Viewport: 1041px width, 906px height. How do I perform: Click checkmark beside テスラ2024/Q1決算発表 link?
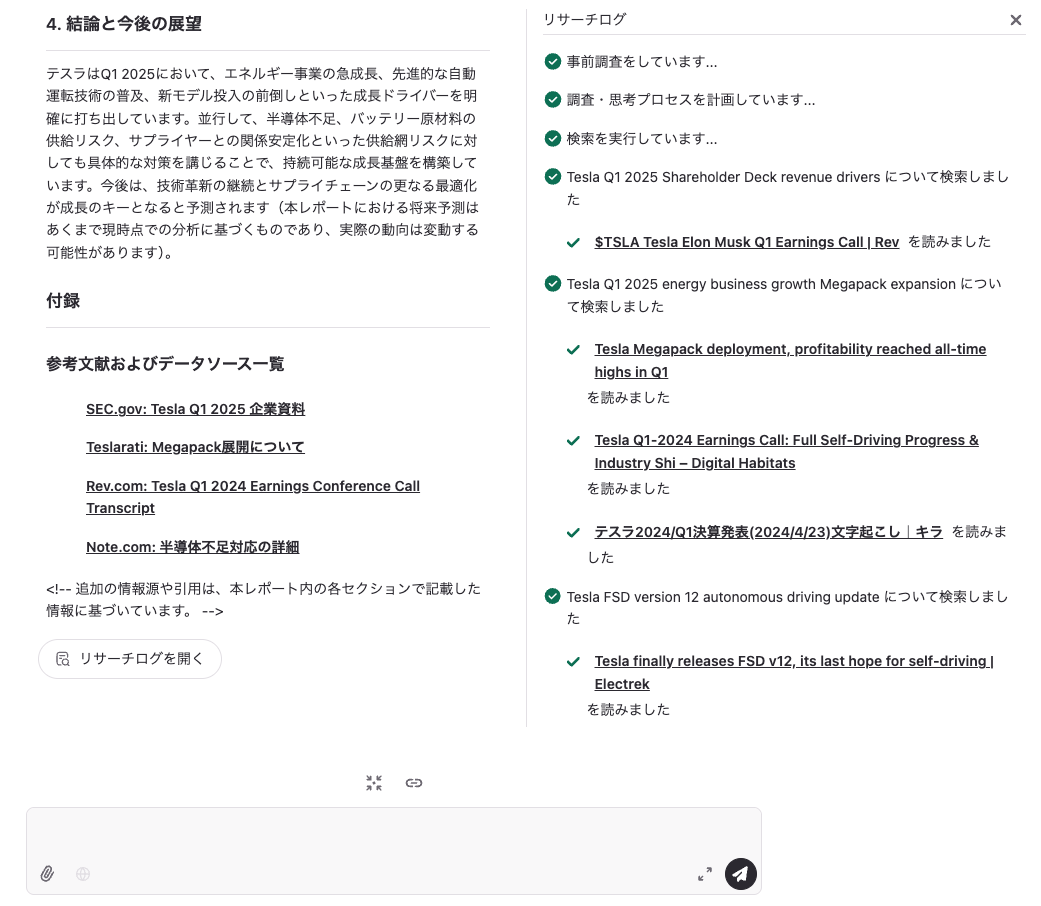pos(574,532)
